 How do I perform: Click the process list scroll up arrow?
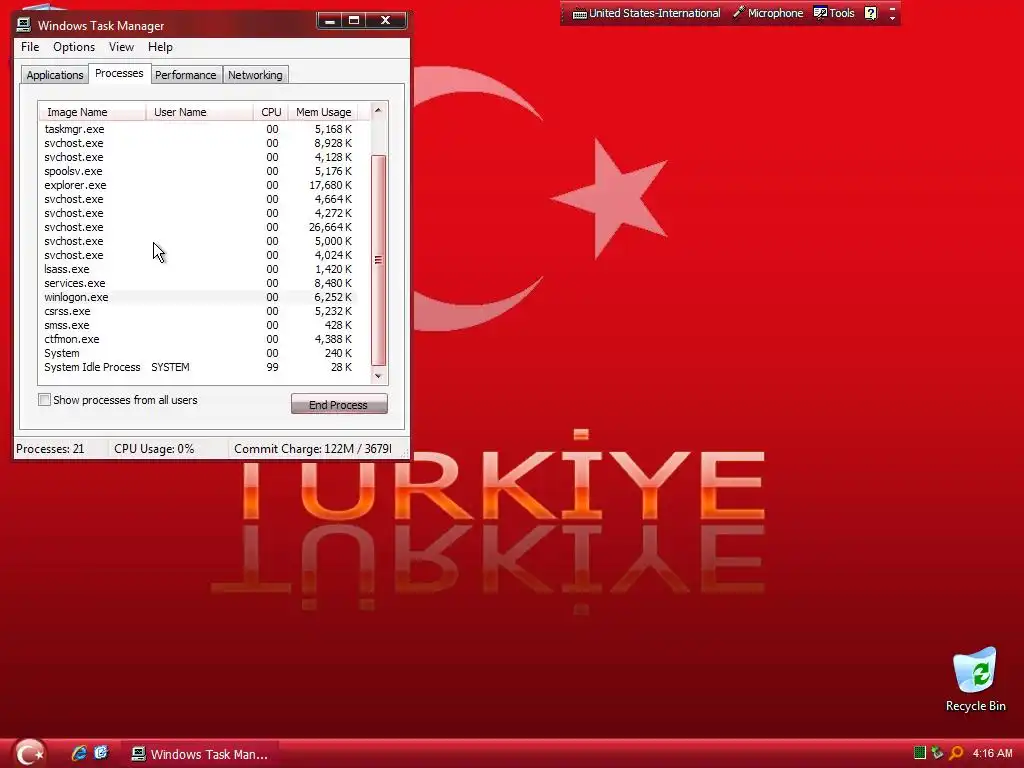point(378,110)
